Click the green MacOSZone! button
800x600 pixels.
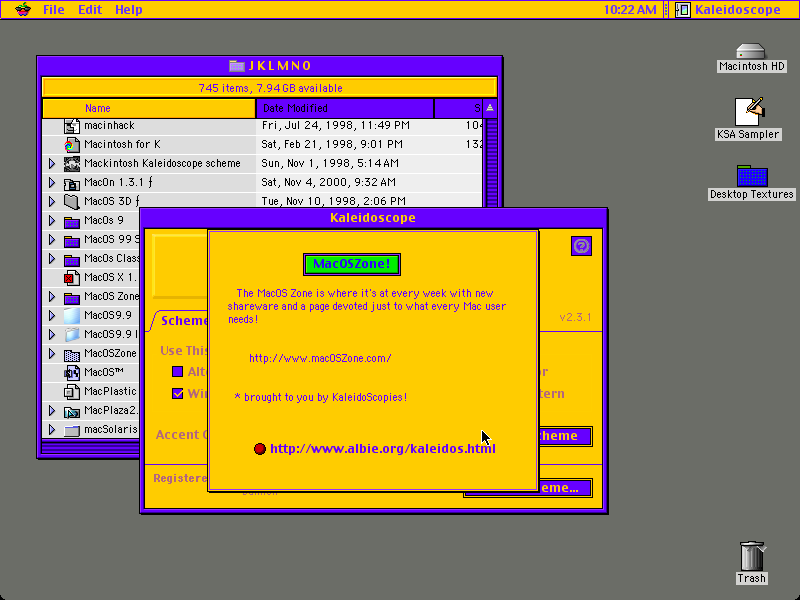coord(352,264)
